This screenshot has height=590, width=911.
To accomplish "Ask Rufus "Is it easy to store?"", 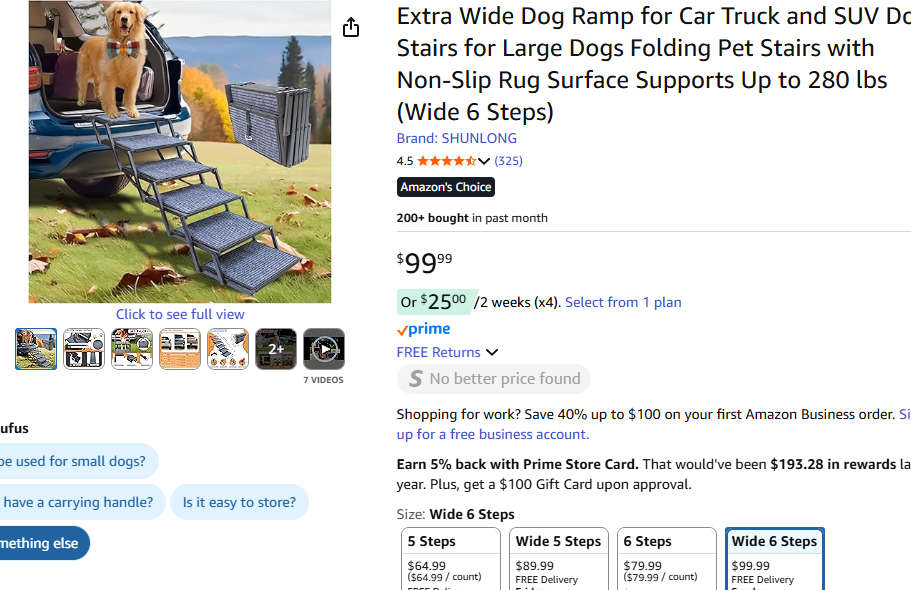I will point(239,502).
